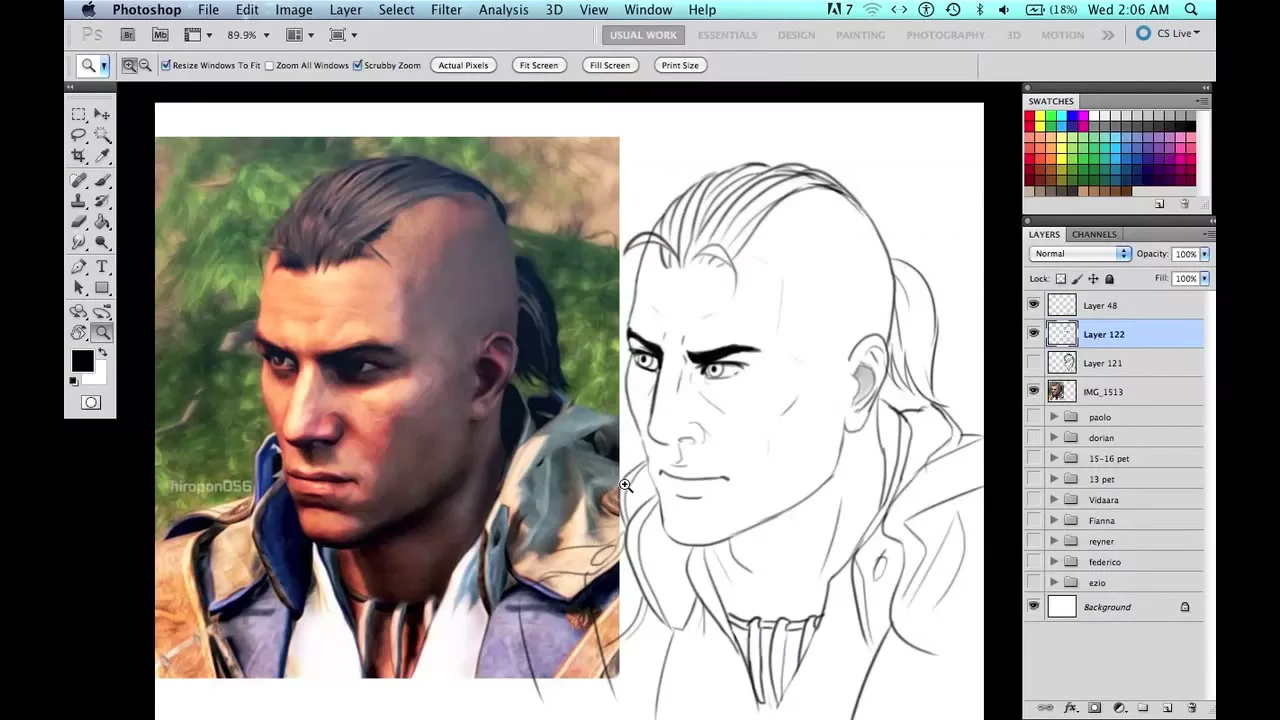This screenshot has height=720, width=1280.
Task: Add a layer mask
Action: [x=1095, y=708]
